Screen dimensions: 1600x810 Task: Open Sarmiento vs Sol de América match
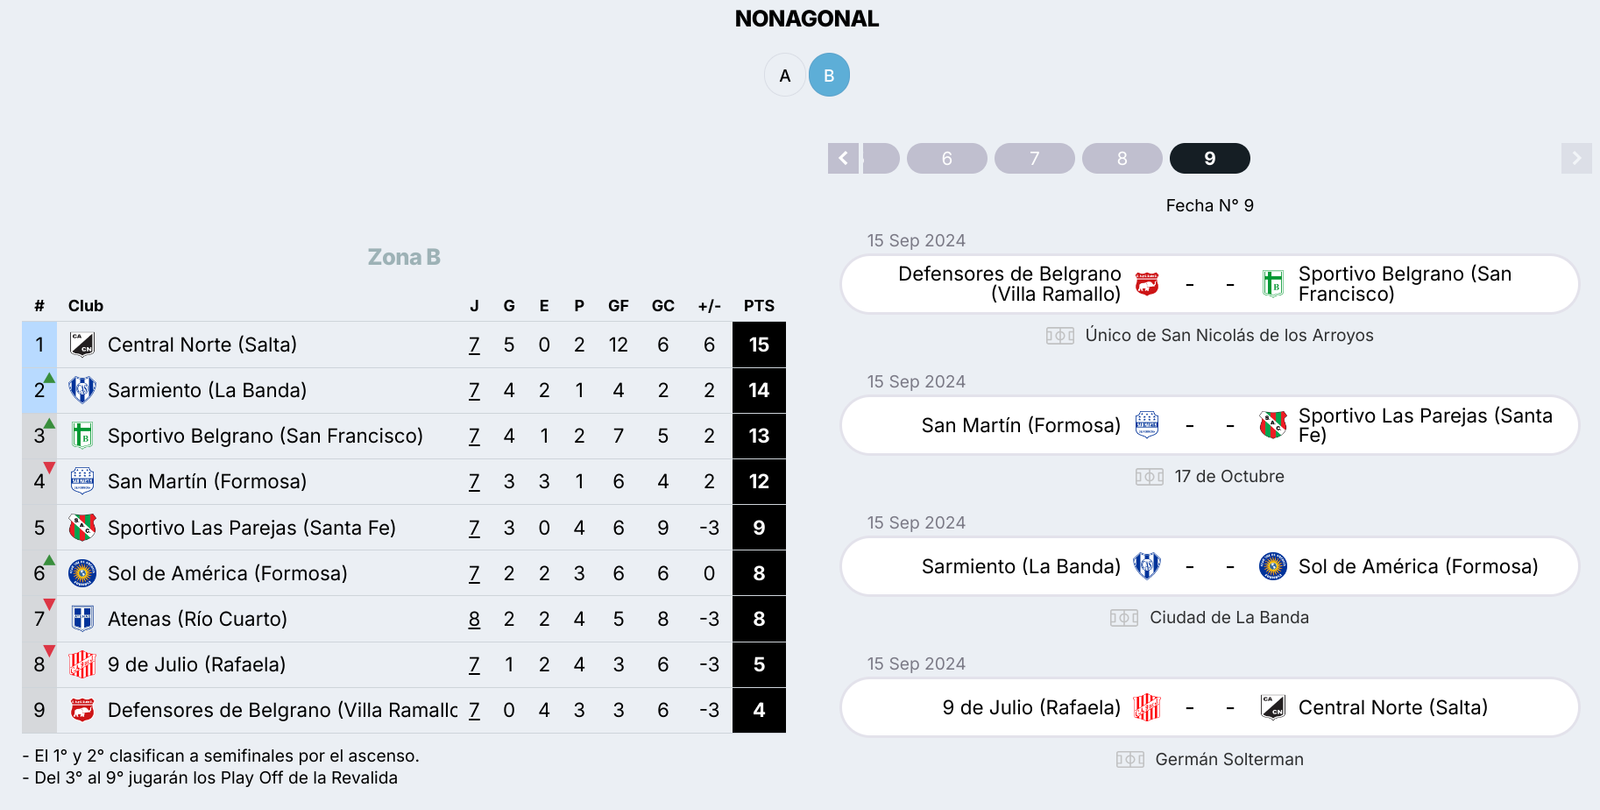(x=1209, y=567)
